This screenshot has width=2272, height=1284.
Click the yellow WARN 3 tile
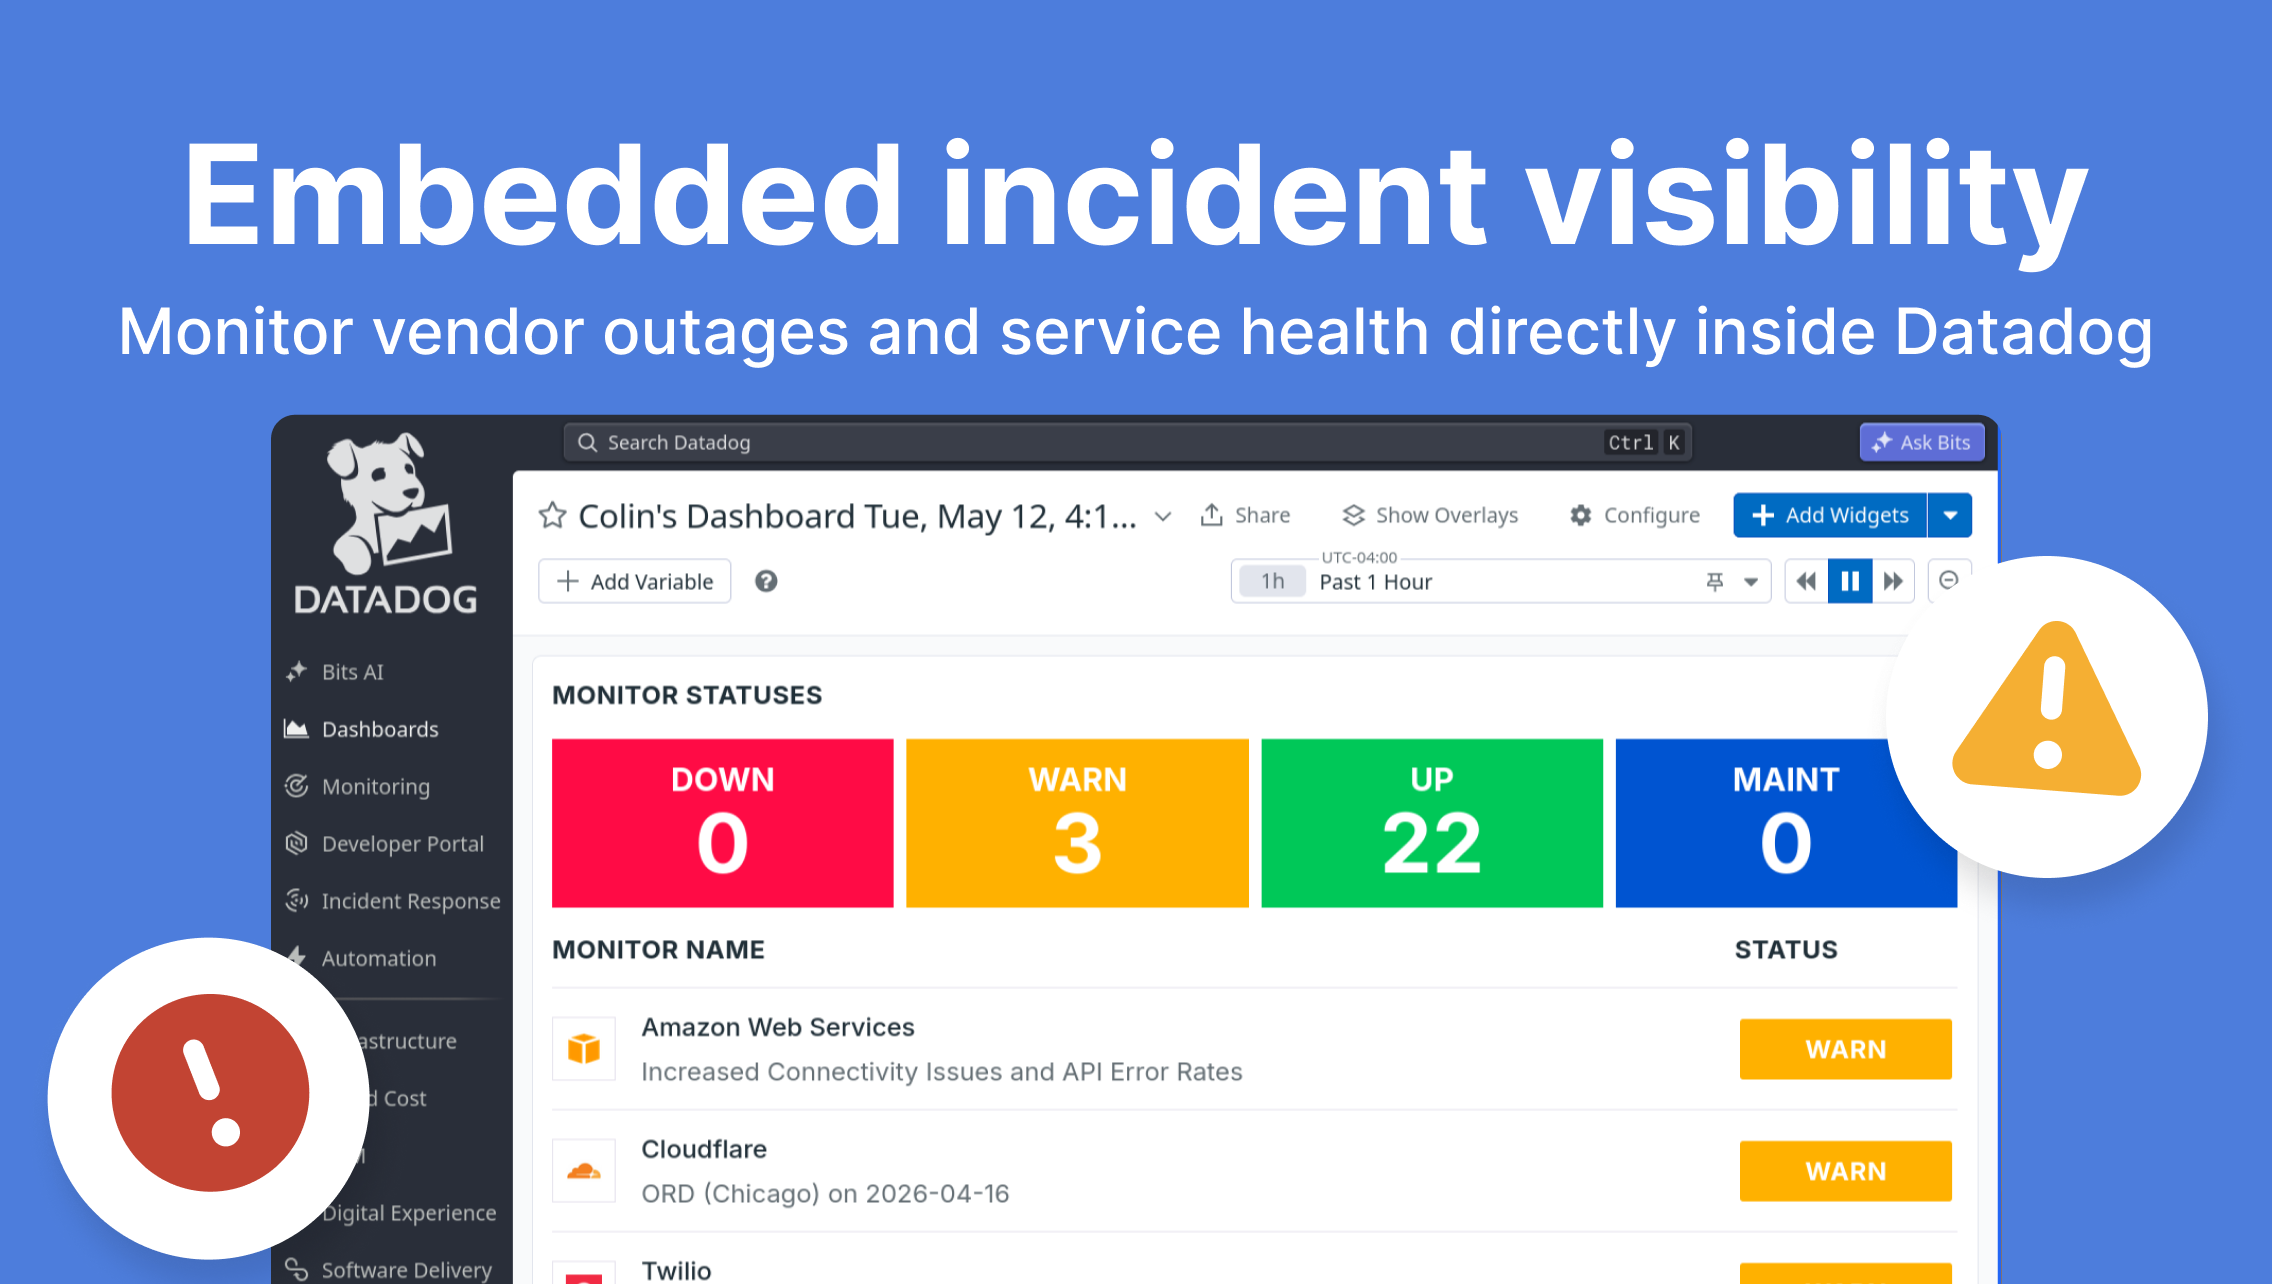pos(1077,823)
